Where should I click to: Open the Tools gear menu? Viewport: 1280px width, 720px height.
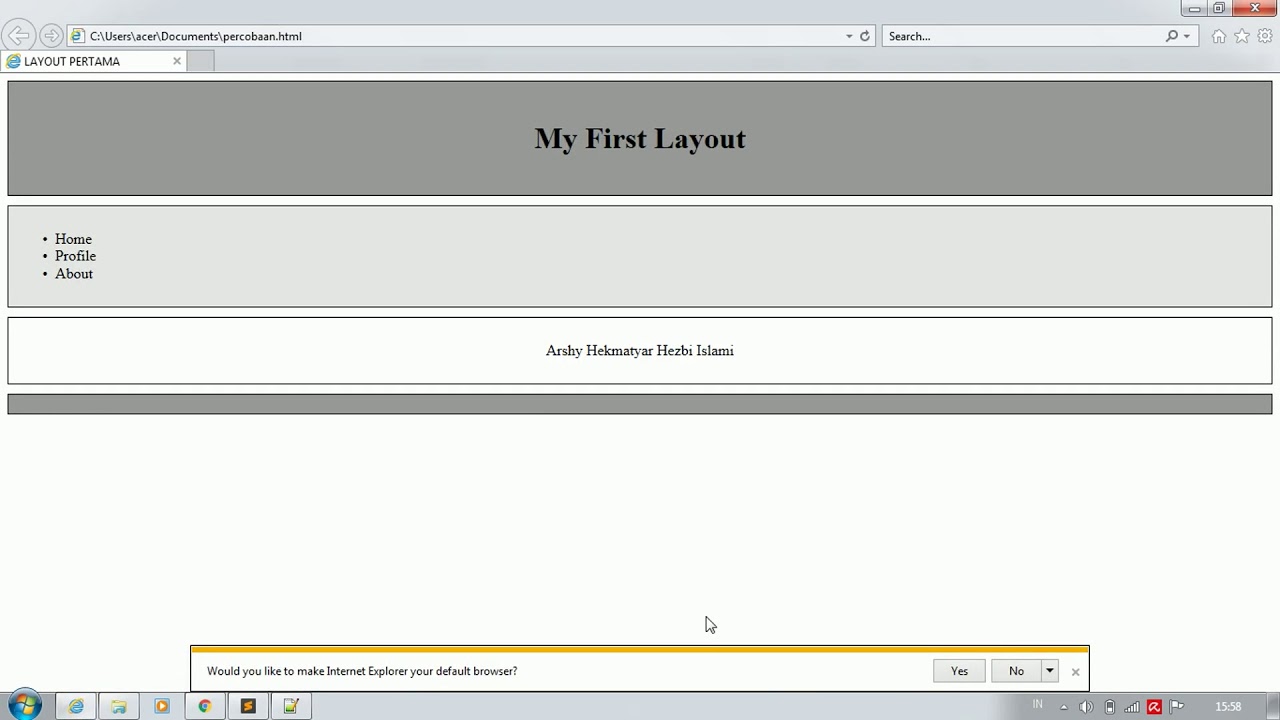(x=1265, y=36)
